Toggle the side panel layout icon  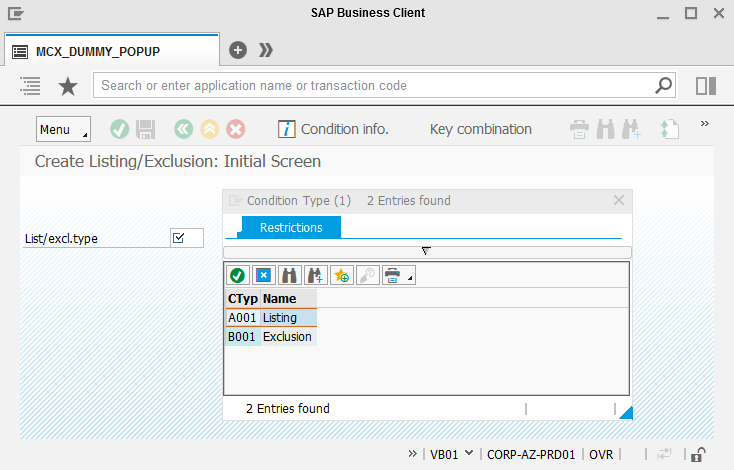tap(706, 86)
